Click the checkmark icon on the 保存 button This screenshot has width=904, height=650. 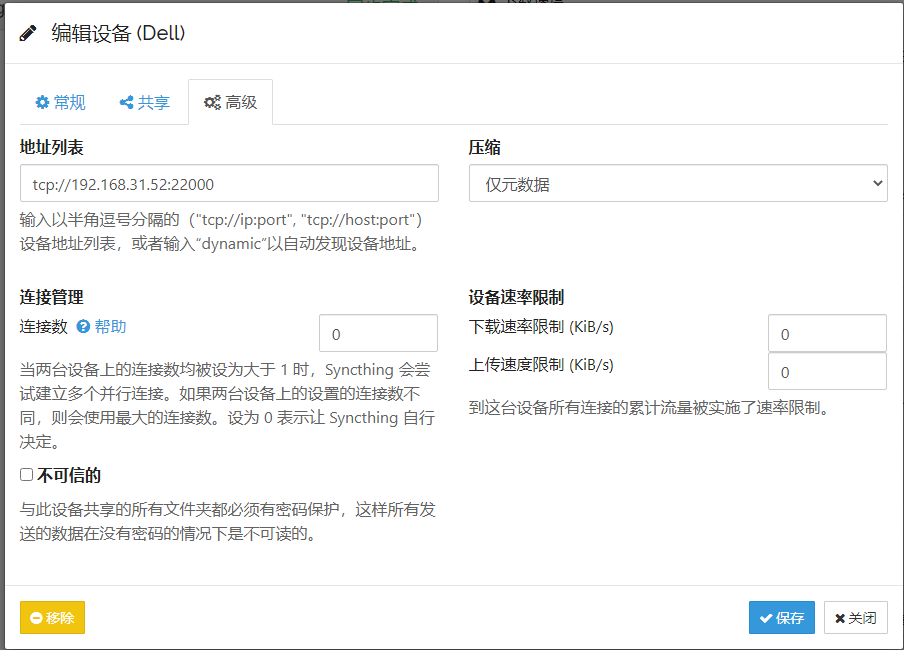(765, 618)
